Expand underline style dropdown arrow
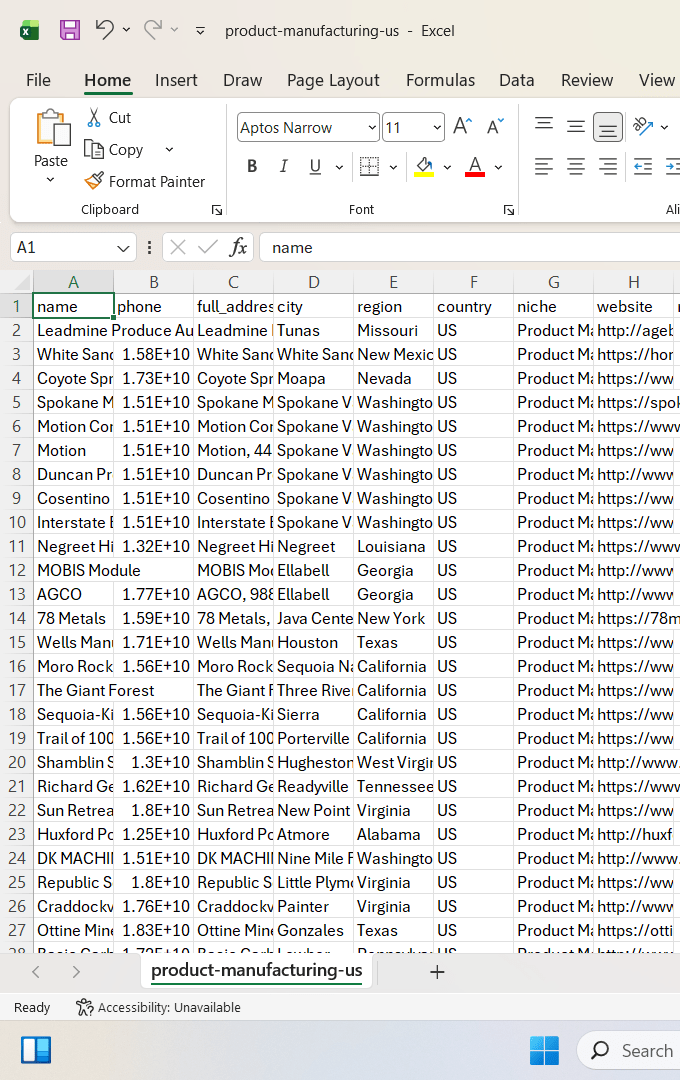680x1080 pixels. point(339,167)
